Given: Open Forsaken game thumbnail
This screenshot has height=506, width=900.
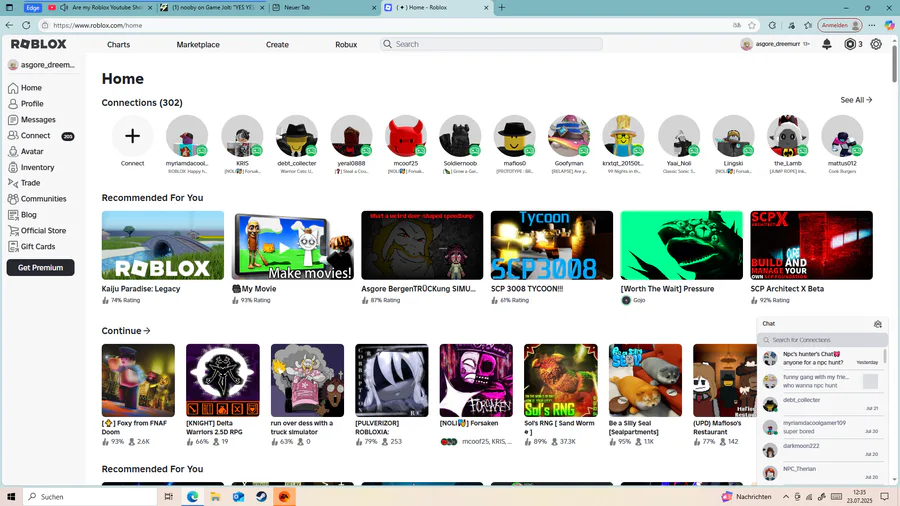Looking at the screenshot, I should (476, 380).
